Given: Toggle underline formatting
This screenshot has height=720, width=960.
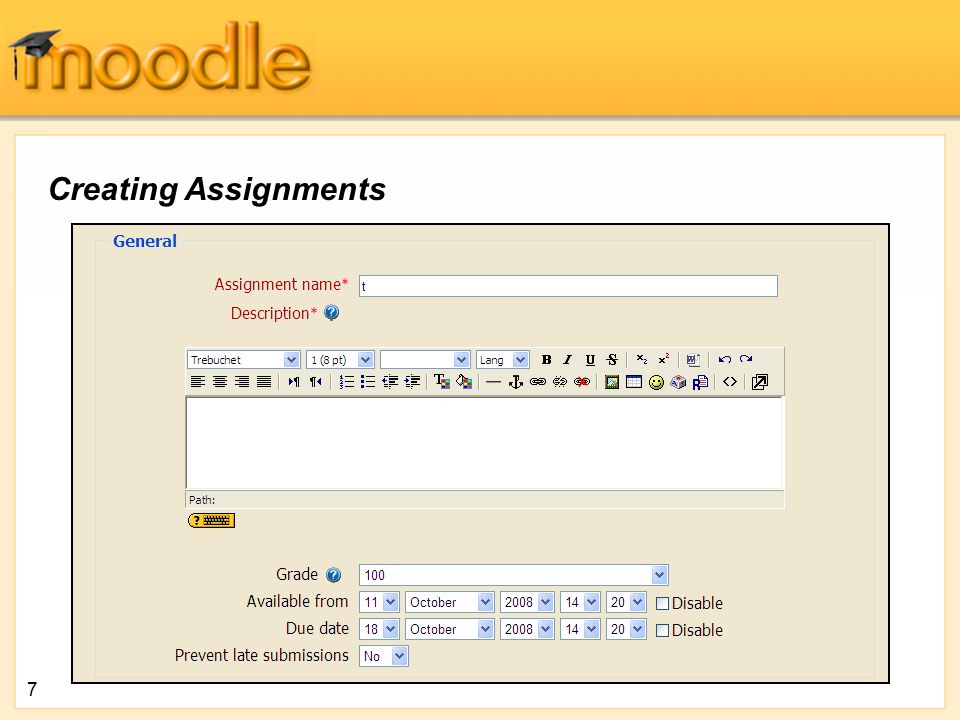Looking at the screenshot, I should pos(590,360).
